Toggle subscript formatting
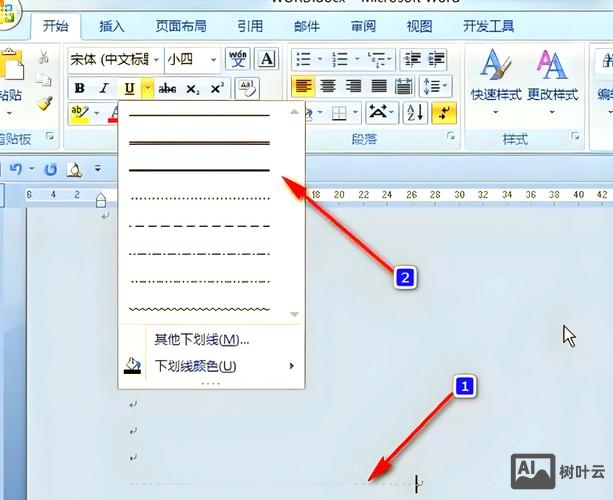Viewport: 613px width, 500px height. coord(192,89)
